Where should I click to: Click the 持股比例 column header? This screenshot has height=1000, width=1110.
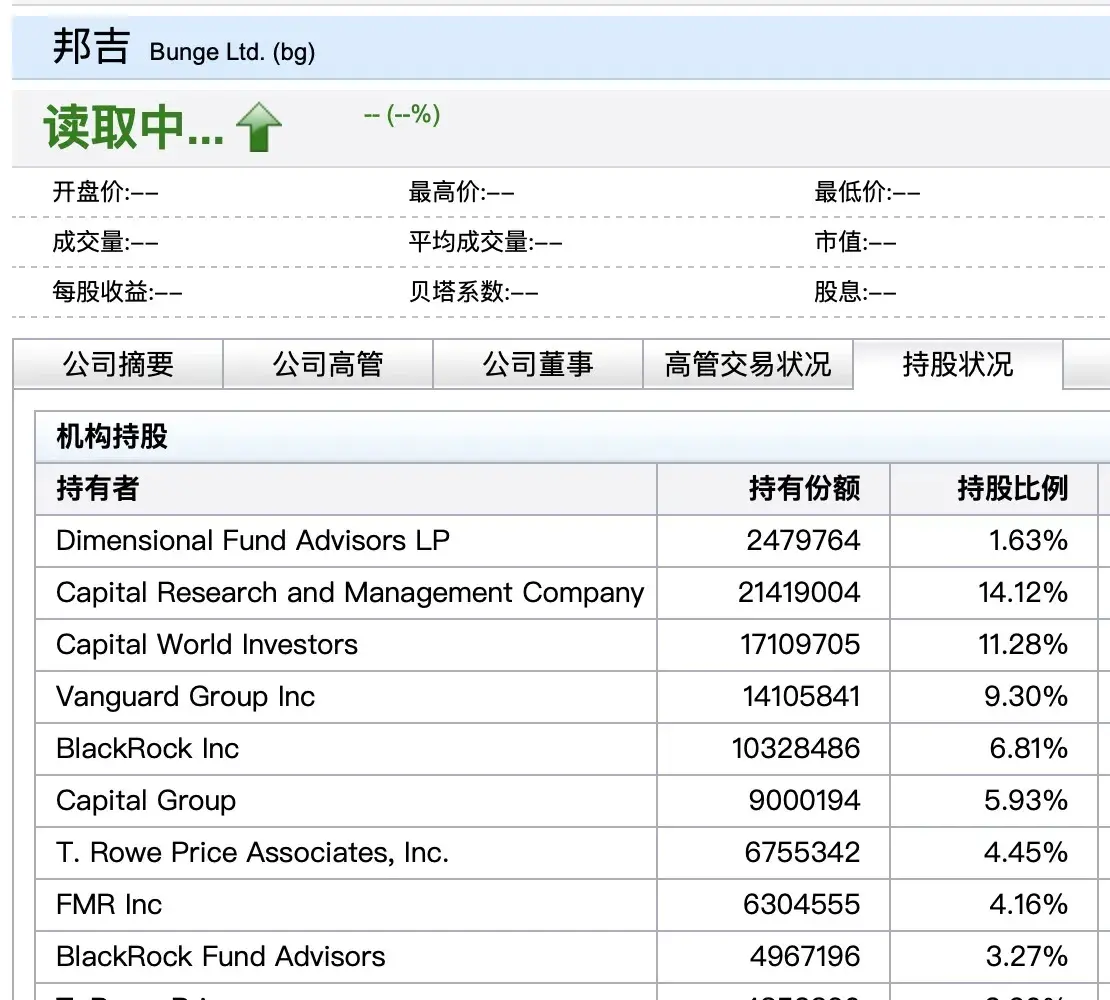pyautogui.click(x=1012, y=489)
